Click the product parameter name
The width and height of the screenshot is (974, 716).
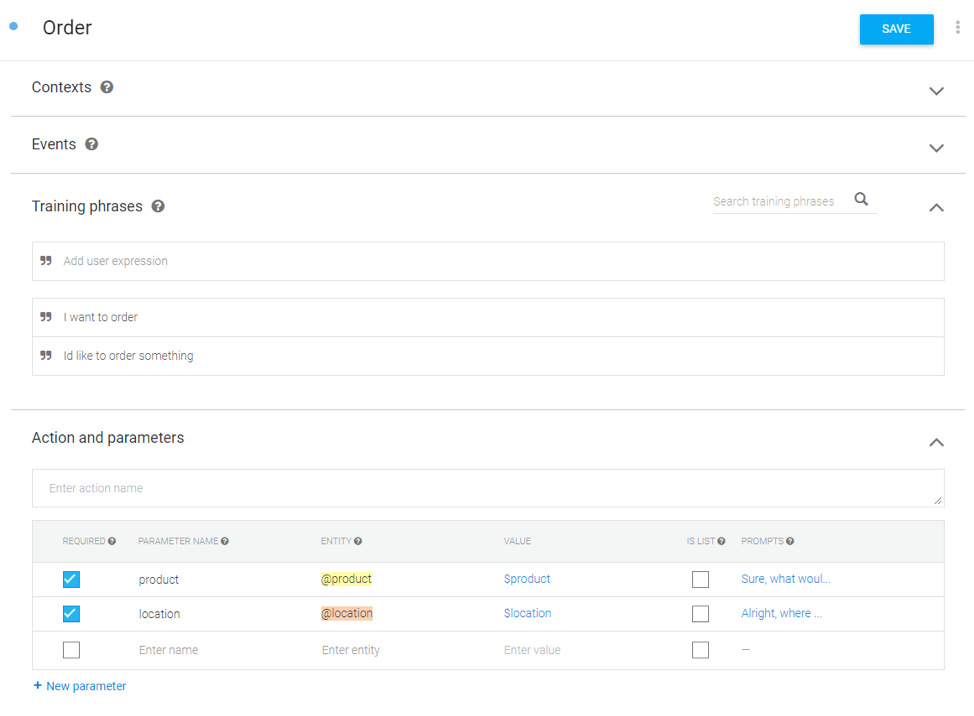(x=158, y=579)
